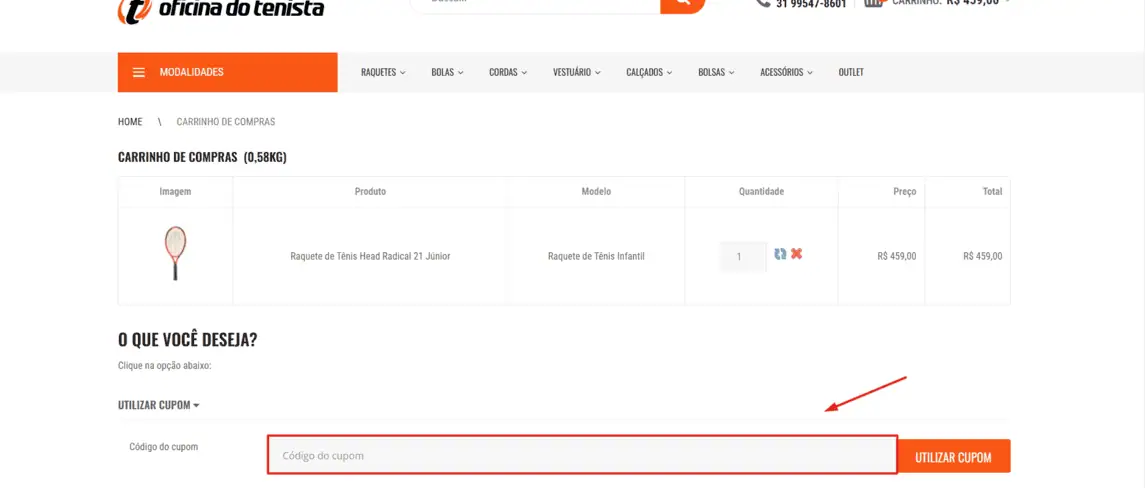Image resolution: width=1145 pixels, height=488 pixels.
Task: Click the Oficina do Tenista logo
Action: tap(221, 10)
